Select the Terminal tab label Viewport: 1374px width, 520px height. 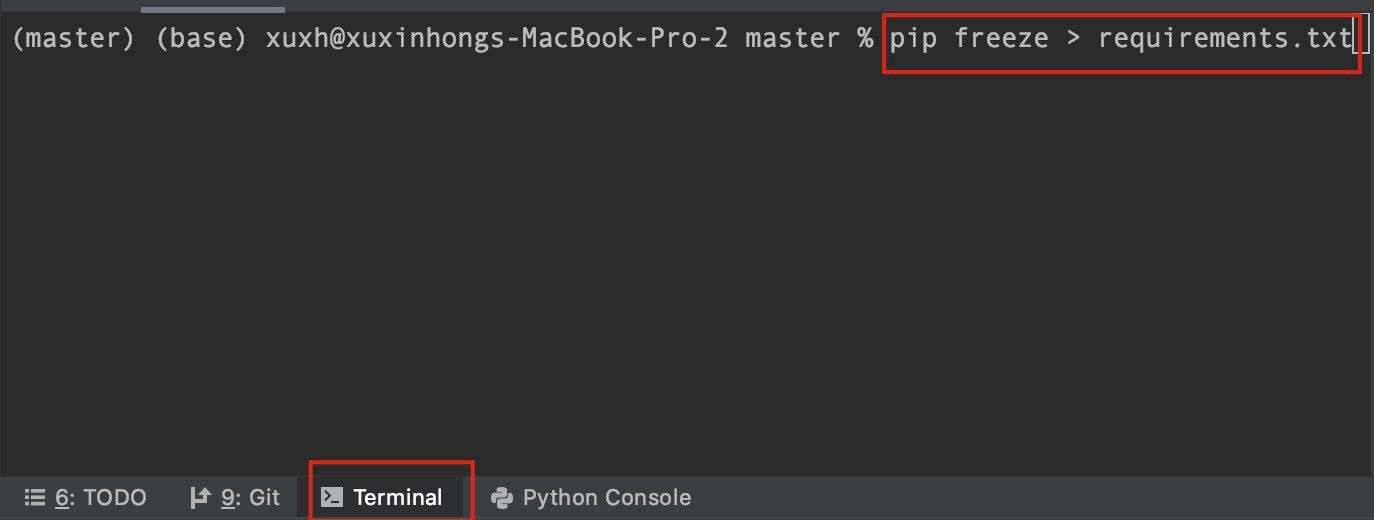pos(398,497)
